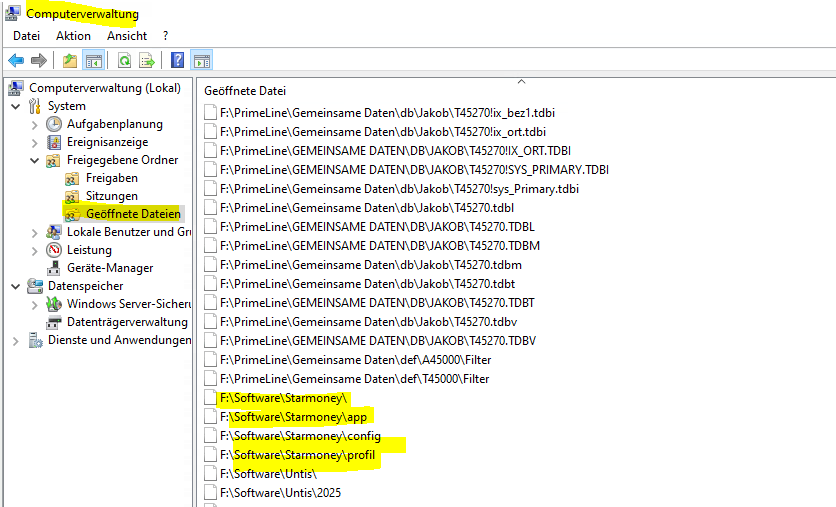The width and height of the screenshot is (836, 507).
Task: Click the Dienste und Anwendungen icon
Action: coord(35,340)
